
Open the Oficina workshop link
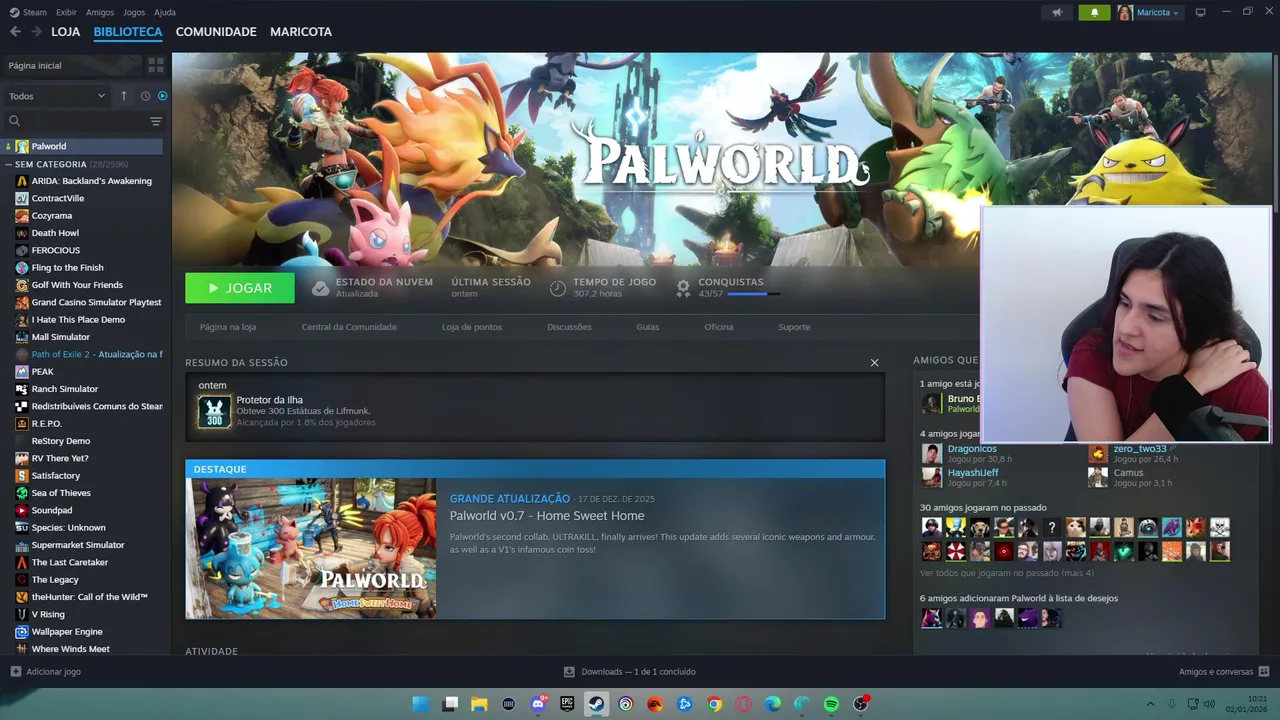tap(718, 327)
